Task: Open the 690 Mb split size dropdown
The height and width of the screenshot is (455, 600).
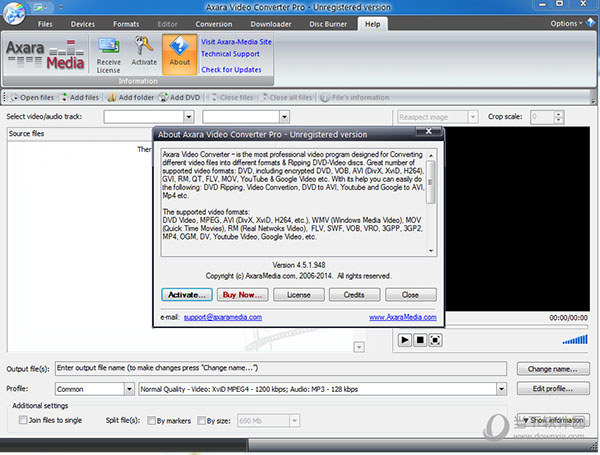Action: (x=294, y=421)
